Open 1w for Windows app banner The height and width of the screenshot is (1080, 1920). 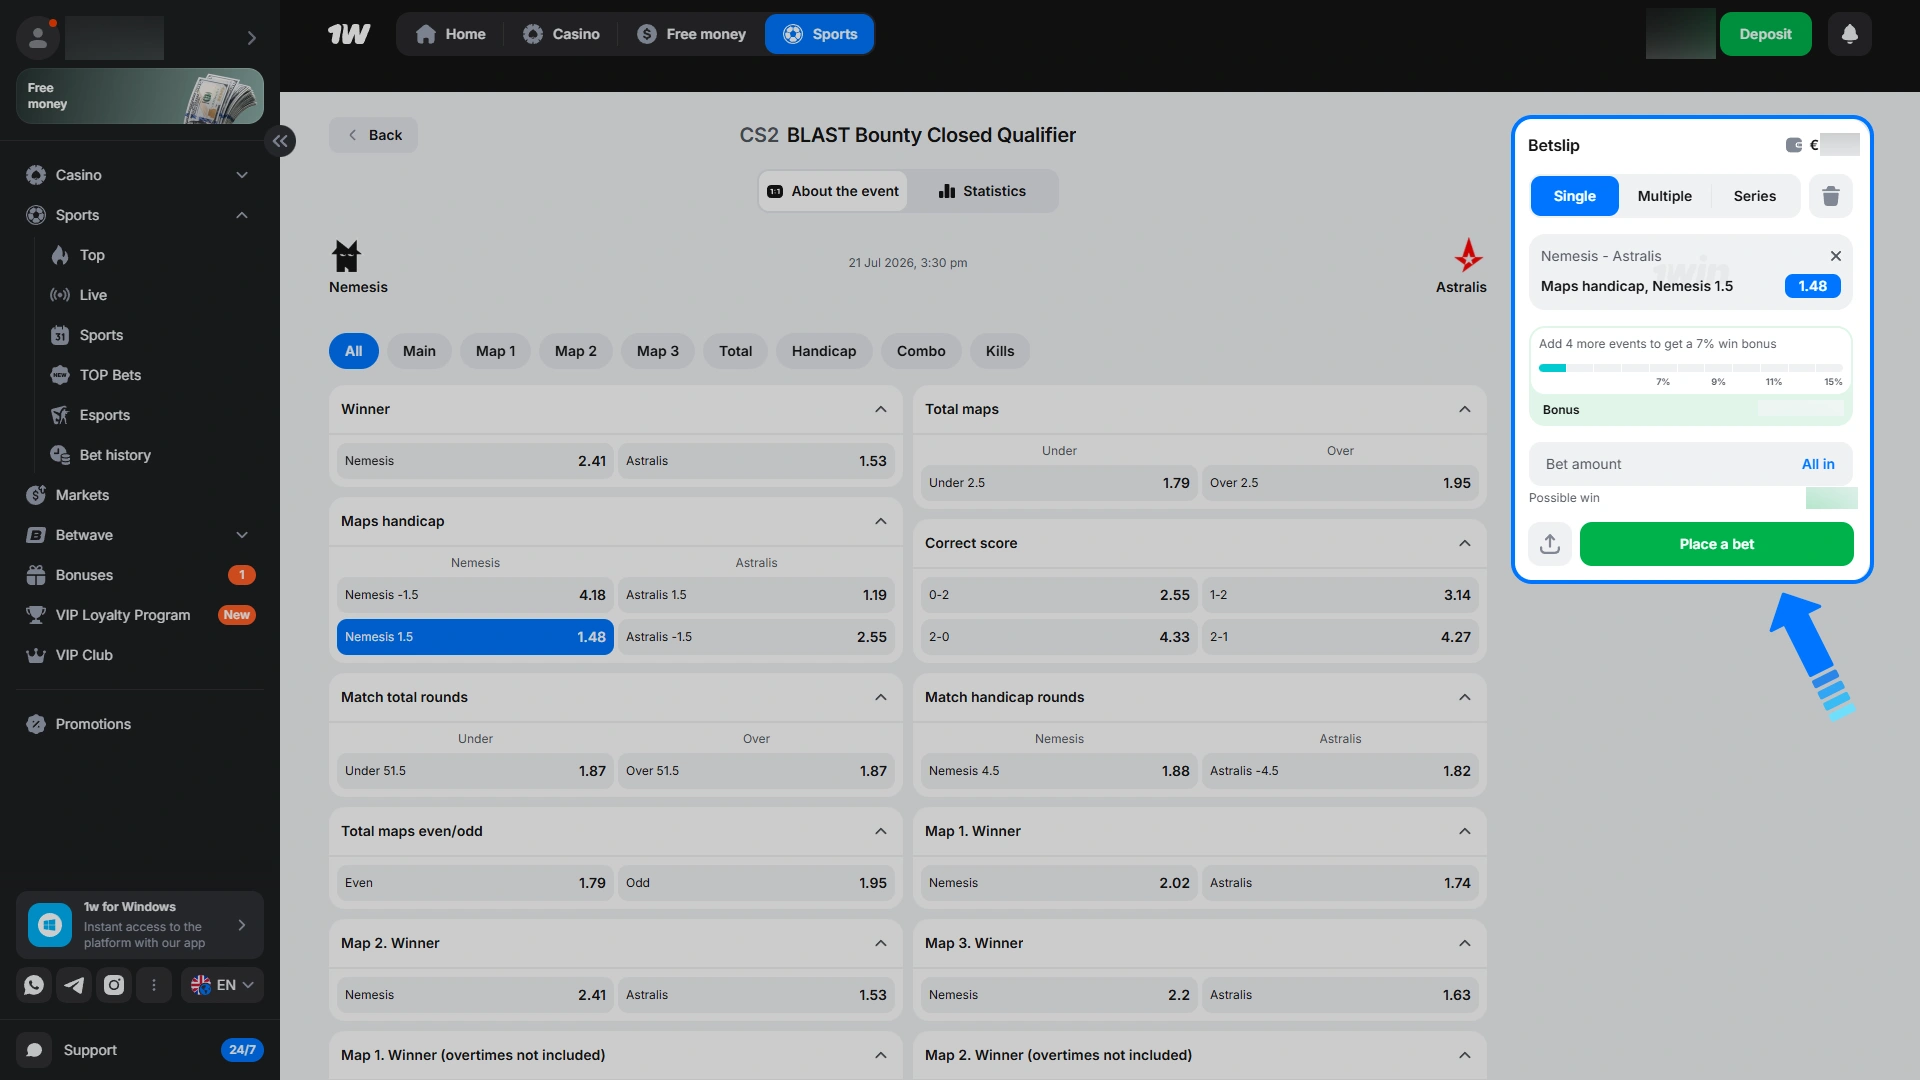pyautogui.click(x=140, y=925)
